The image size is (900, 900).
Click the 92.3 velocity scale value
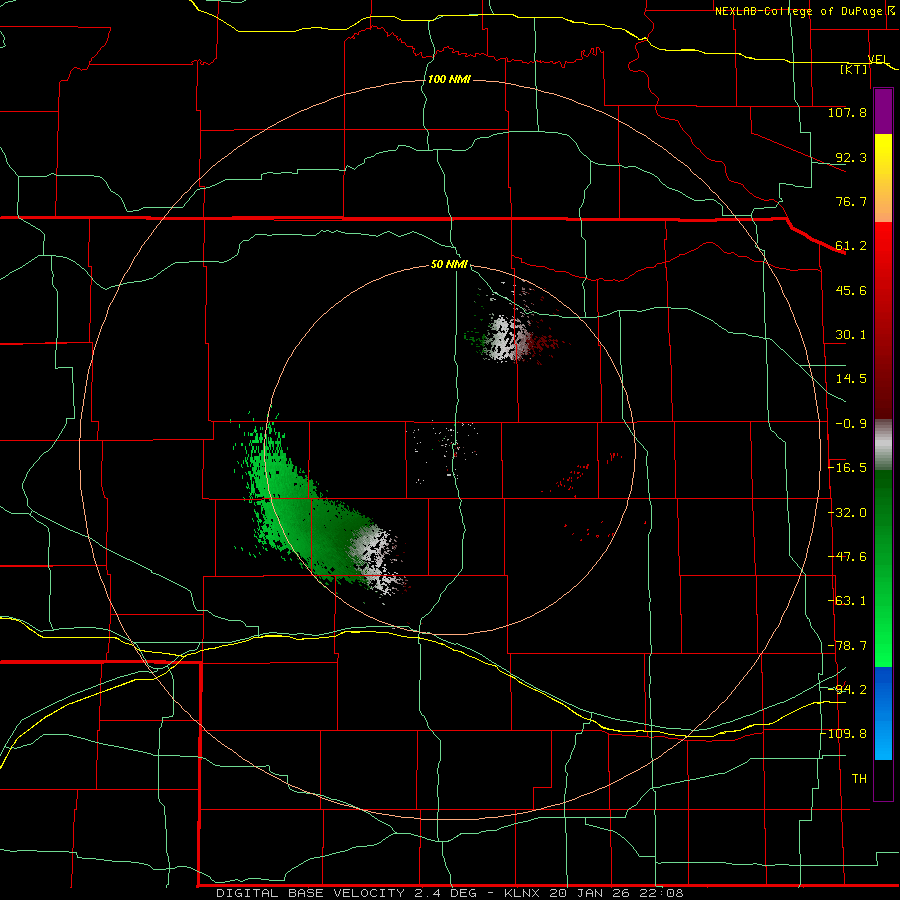pyautogui.click(x=851, y=157)
